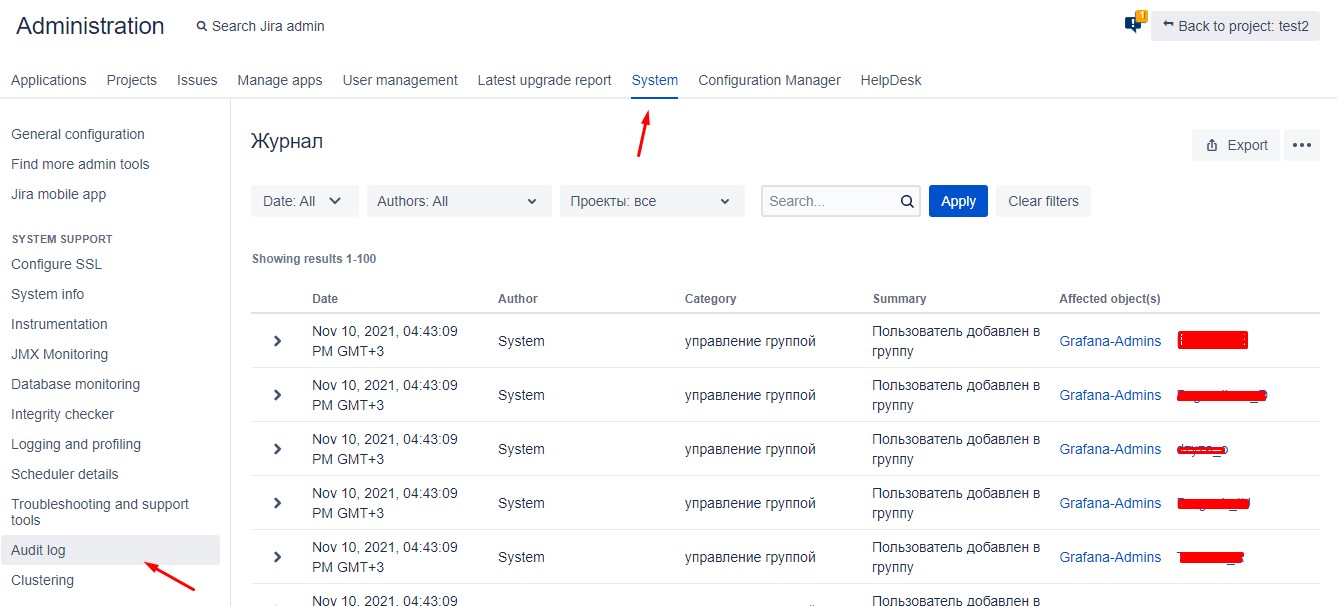The image size is (1337, 606).
Task: Open the Authors: All dropdown
Action: (459, 201)
